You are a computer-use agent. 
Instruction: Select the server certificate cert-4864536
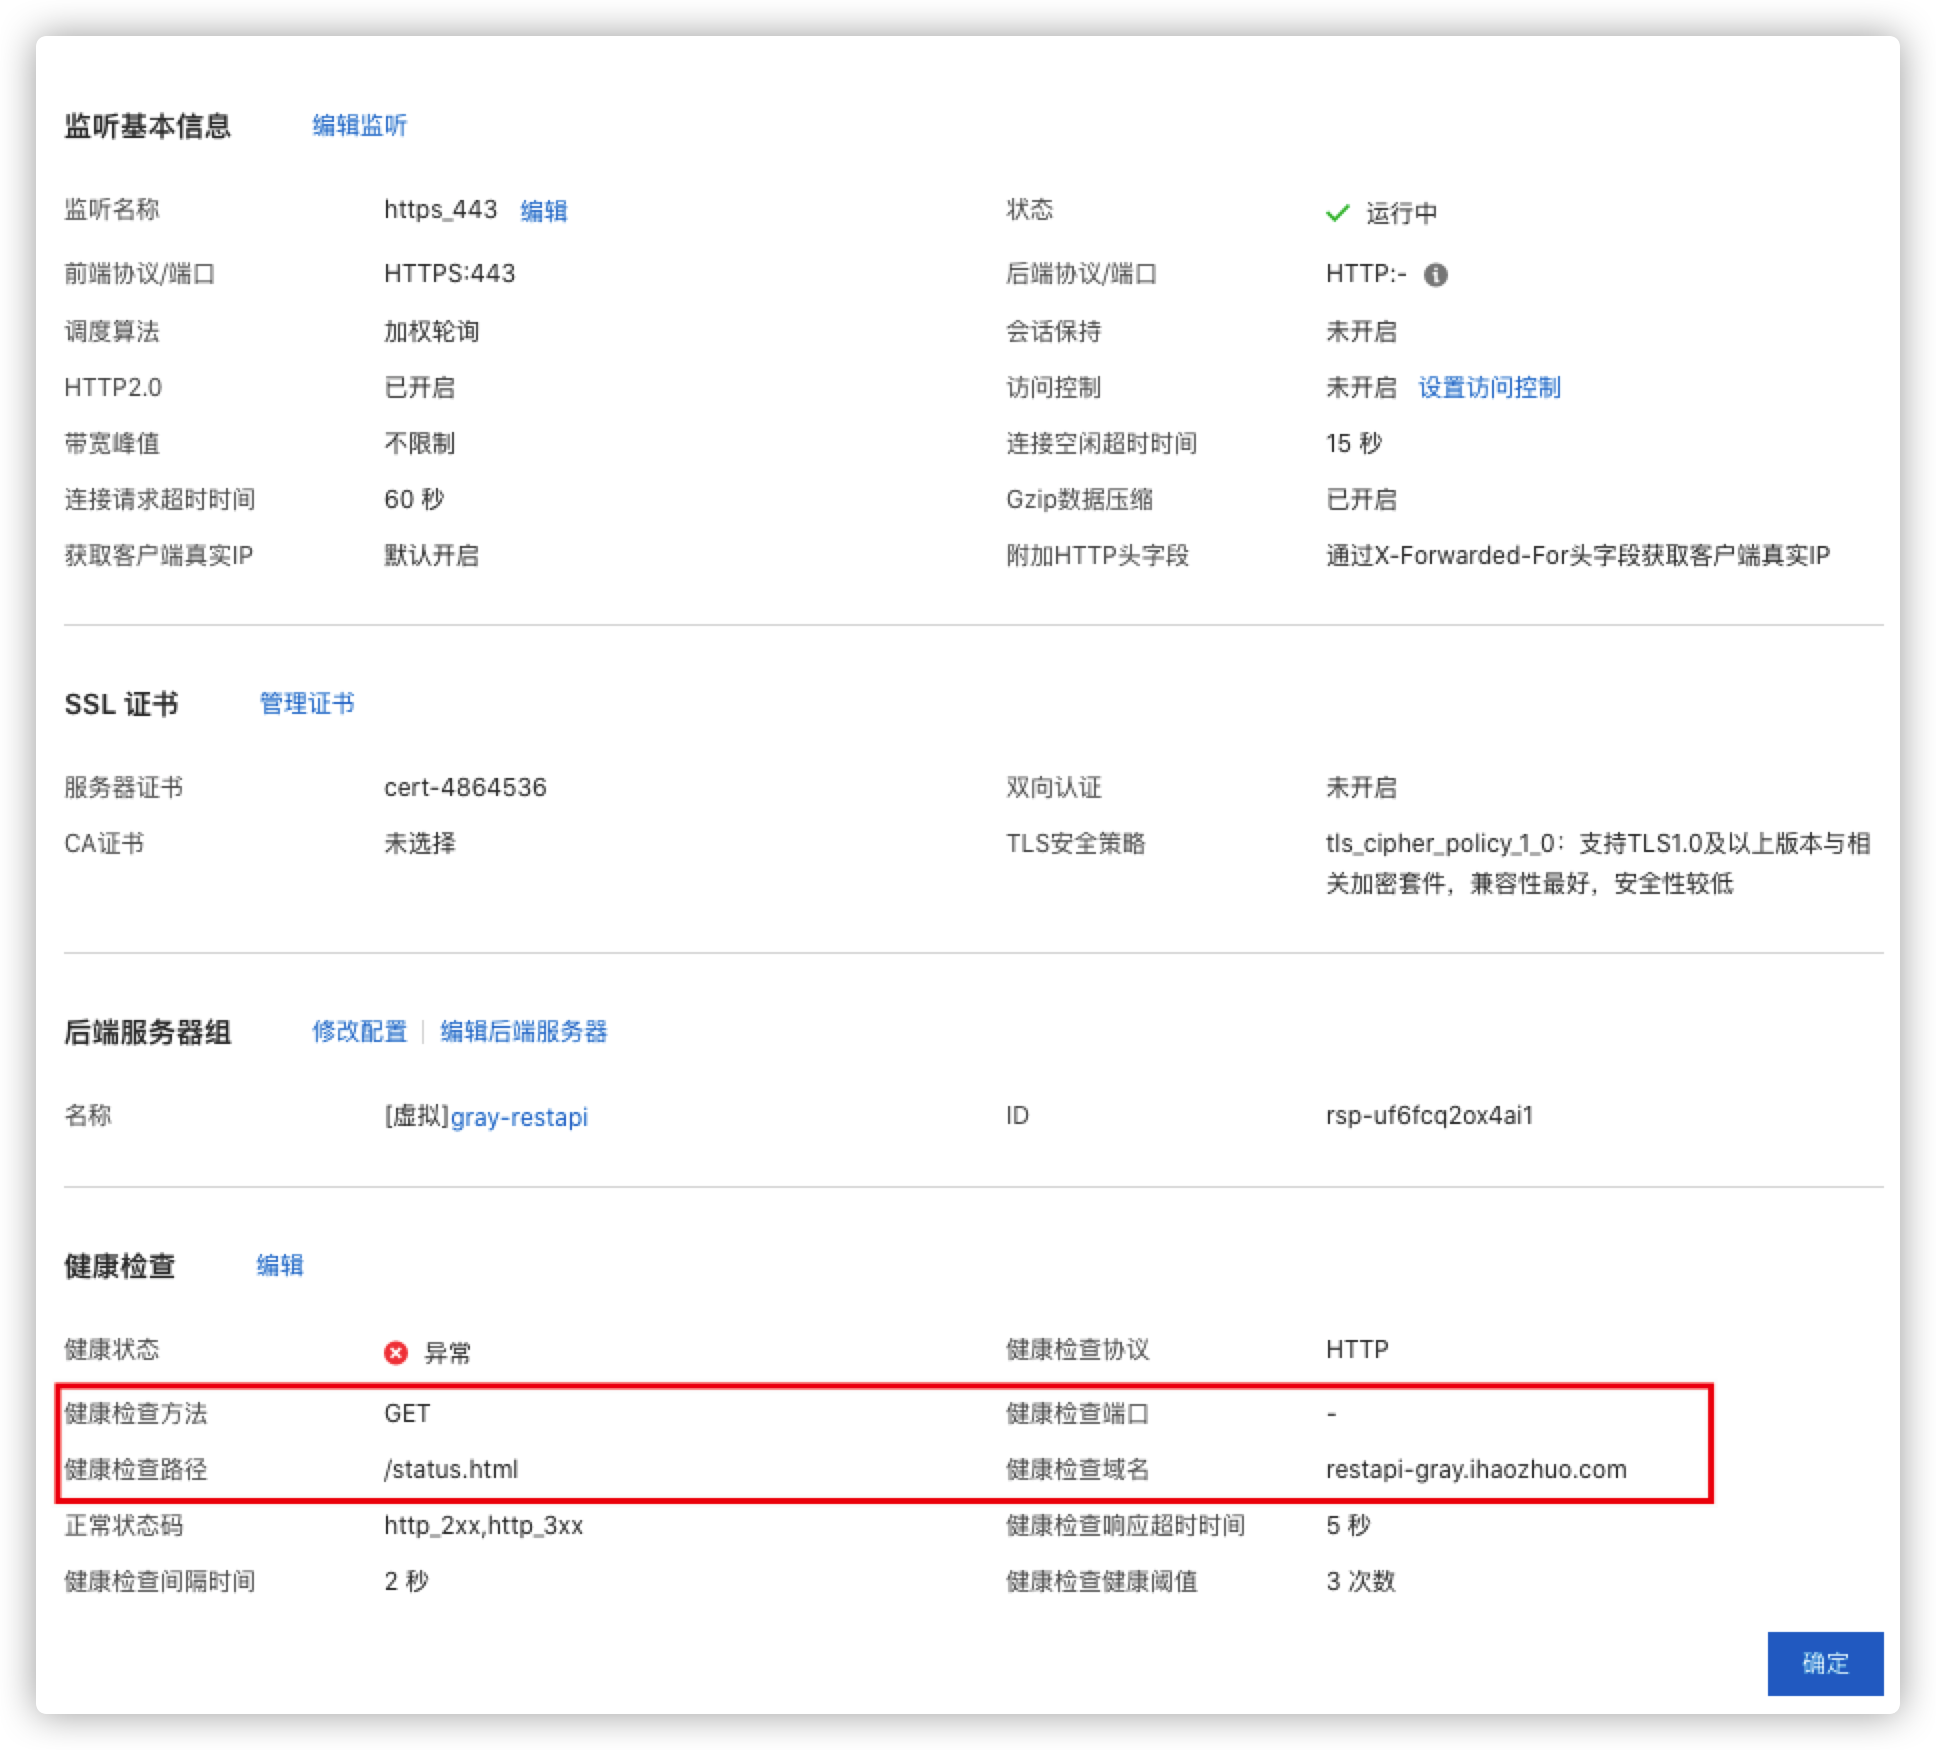[465, 787]
